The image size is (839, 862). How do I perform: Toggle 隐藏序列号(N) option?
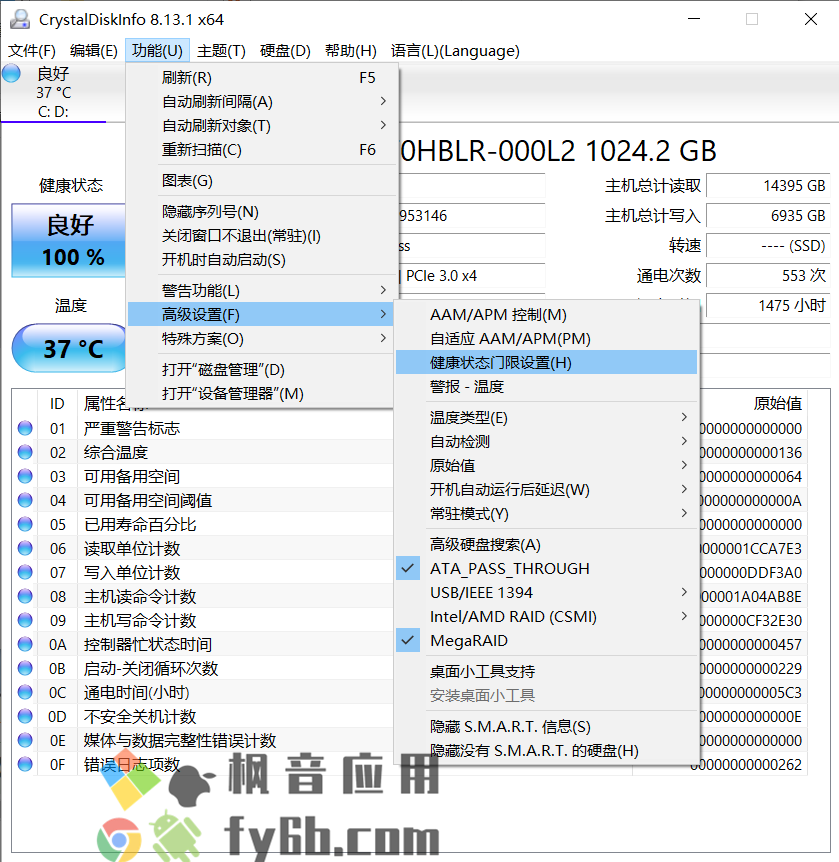point(261,212)
